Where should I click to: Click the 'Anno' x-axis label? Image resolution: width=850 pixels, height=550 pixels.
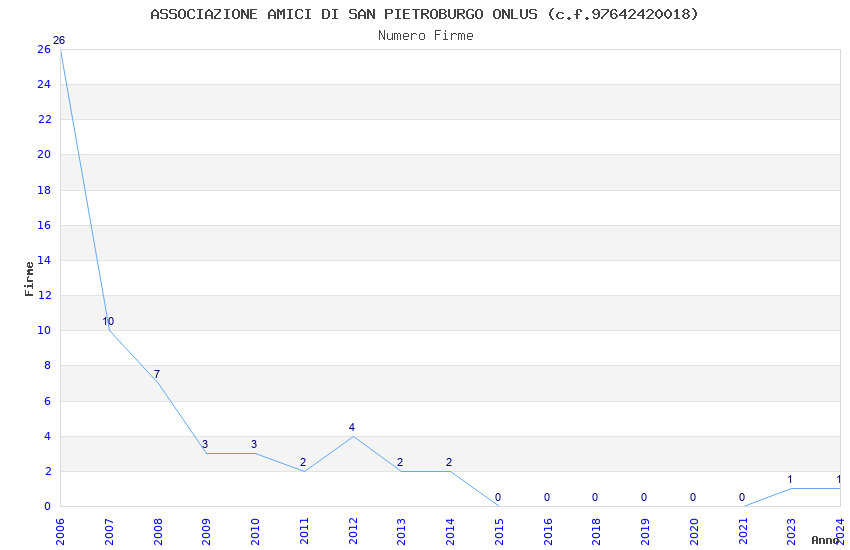(x=825, y=540)
